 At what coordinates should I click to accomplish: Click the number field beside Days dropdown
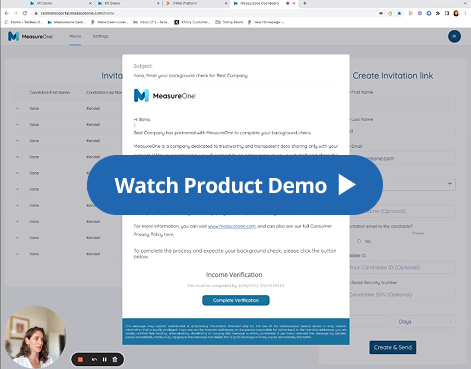tap(370, 322)
